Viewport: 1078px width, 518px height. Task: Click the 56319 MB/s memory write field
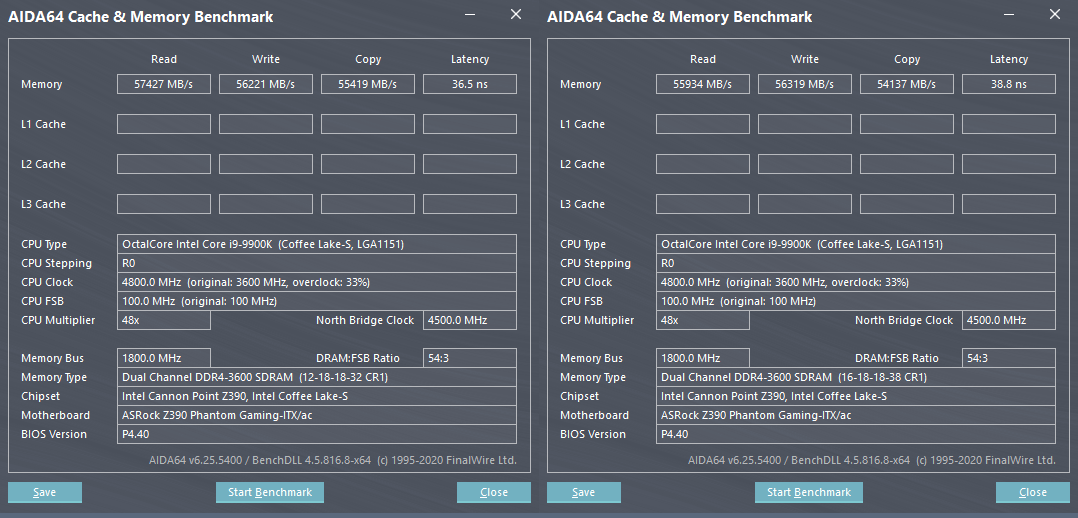coord(805,84)
